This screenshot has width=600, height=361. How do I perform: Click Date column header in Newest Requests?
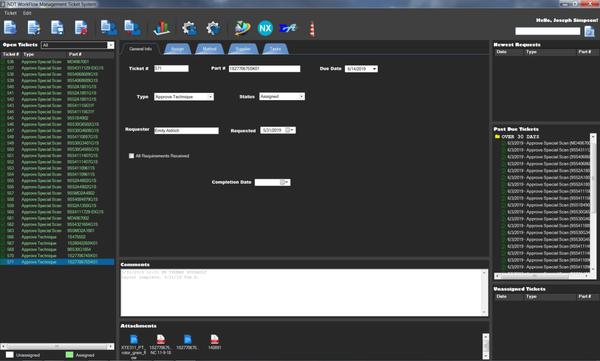509,52
